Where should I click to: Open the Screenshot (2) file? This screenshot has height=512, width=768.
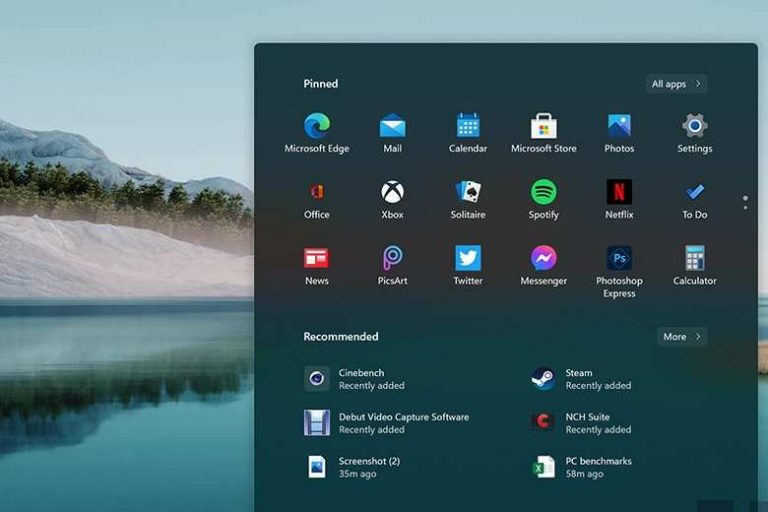click(x=352, y=467)
